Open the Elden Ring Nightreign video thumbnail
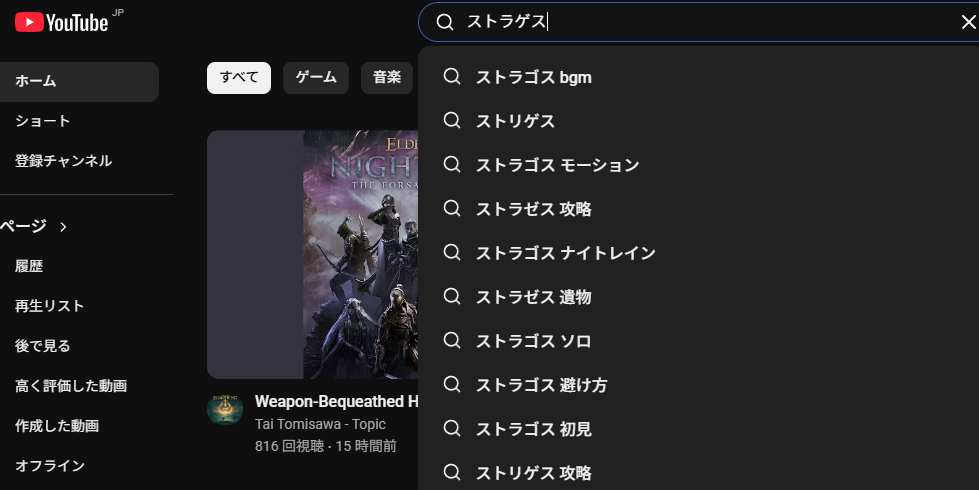The width and height of the screenshot is (979, 490). (x=312, y=254)
